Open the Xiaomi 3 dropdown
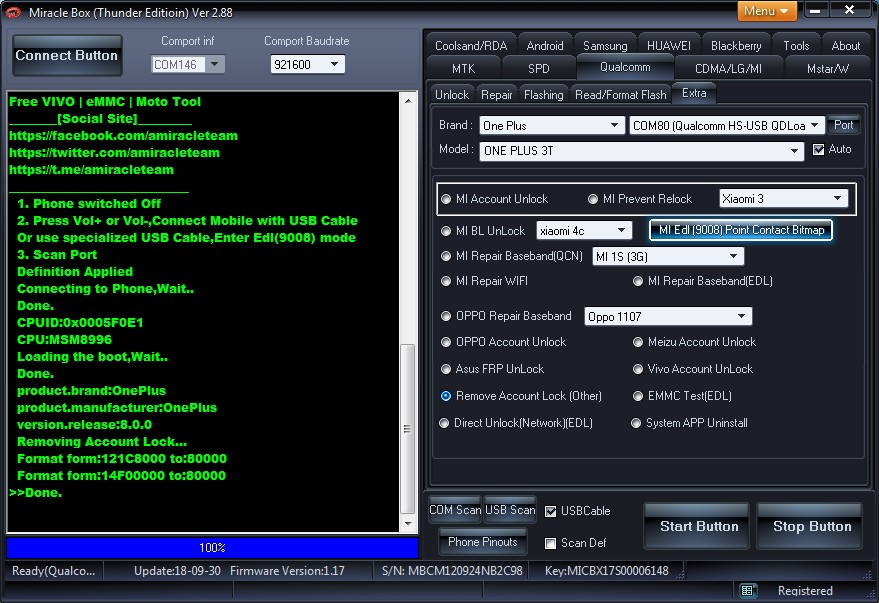 [x=783, y=198]
